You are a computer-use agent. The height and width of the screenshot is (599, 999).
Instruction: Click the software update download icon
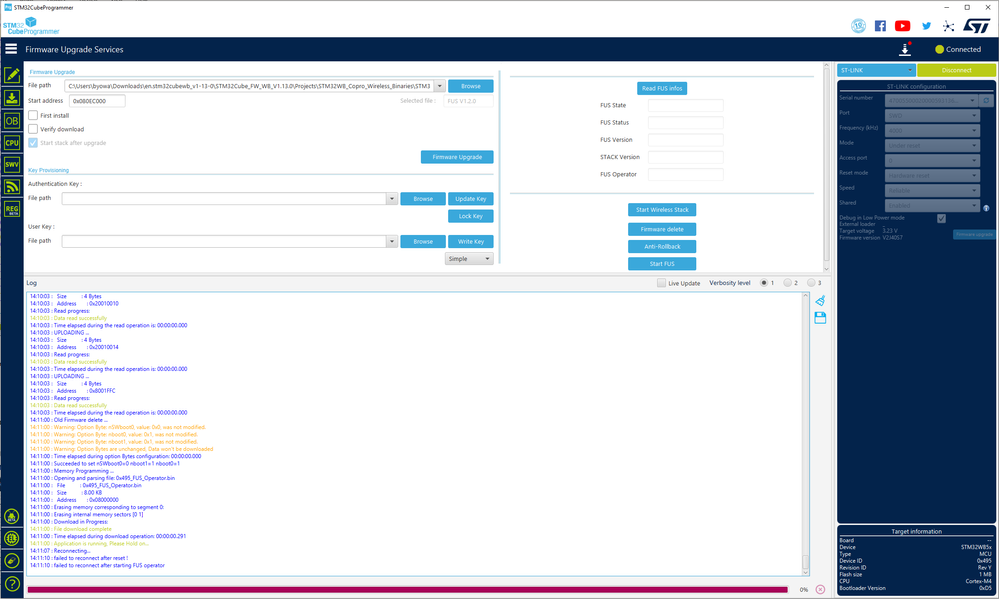coord(905,49)
